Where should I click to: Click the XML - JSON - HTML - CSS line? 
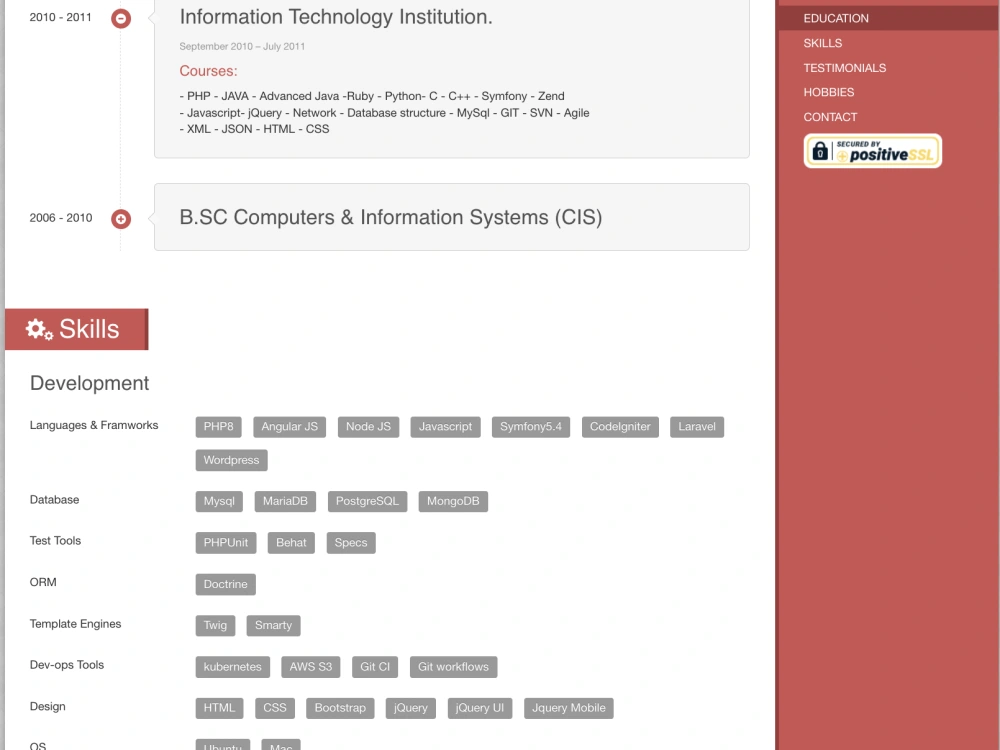254,129
